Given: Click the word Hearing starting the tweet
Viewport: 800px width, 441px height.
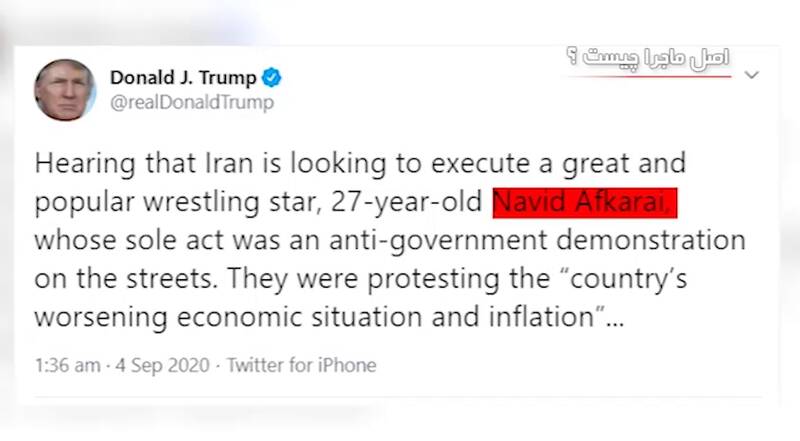Looking at the screenshot, I should click(85, 164).
